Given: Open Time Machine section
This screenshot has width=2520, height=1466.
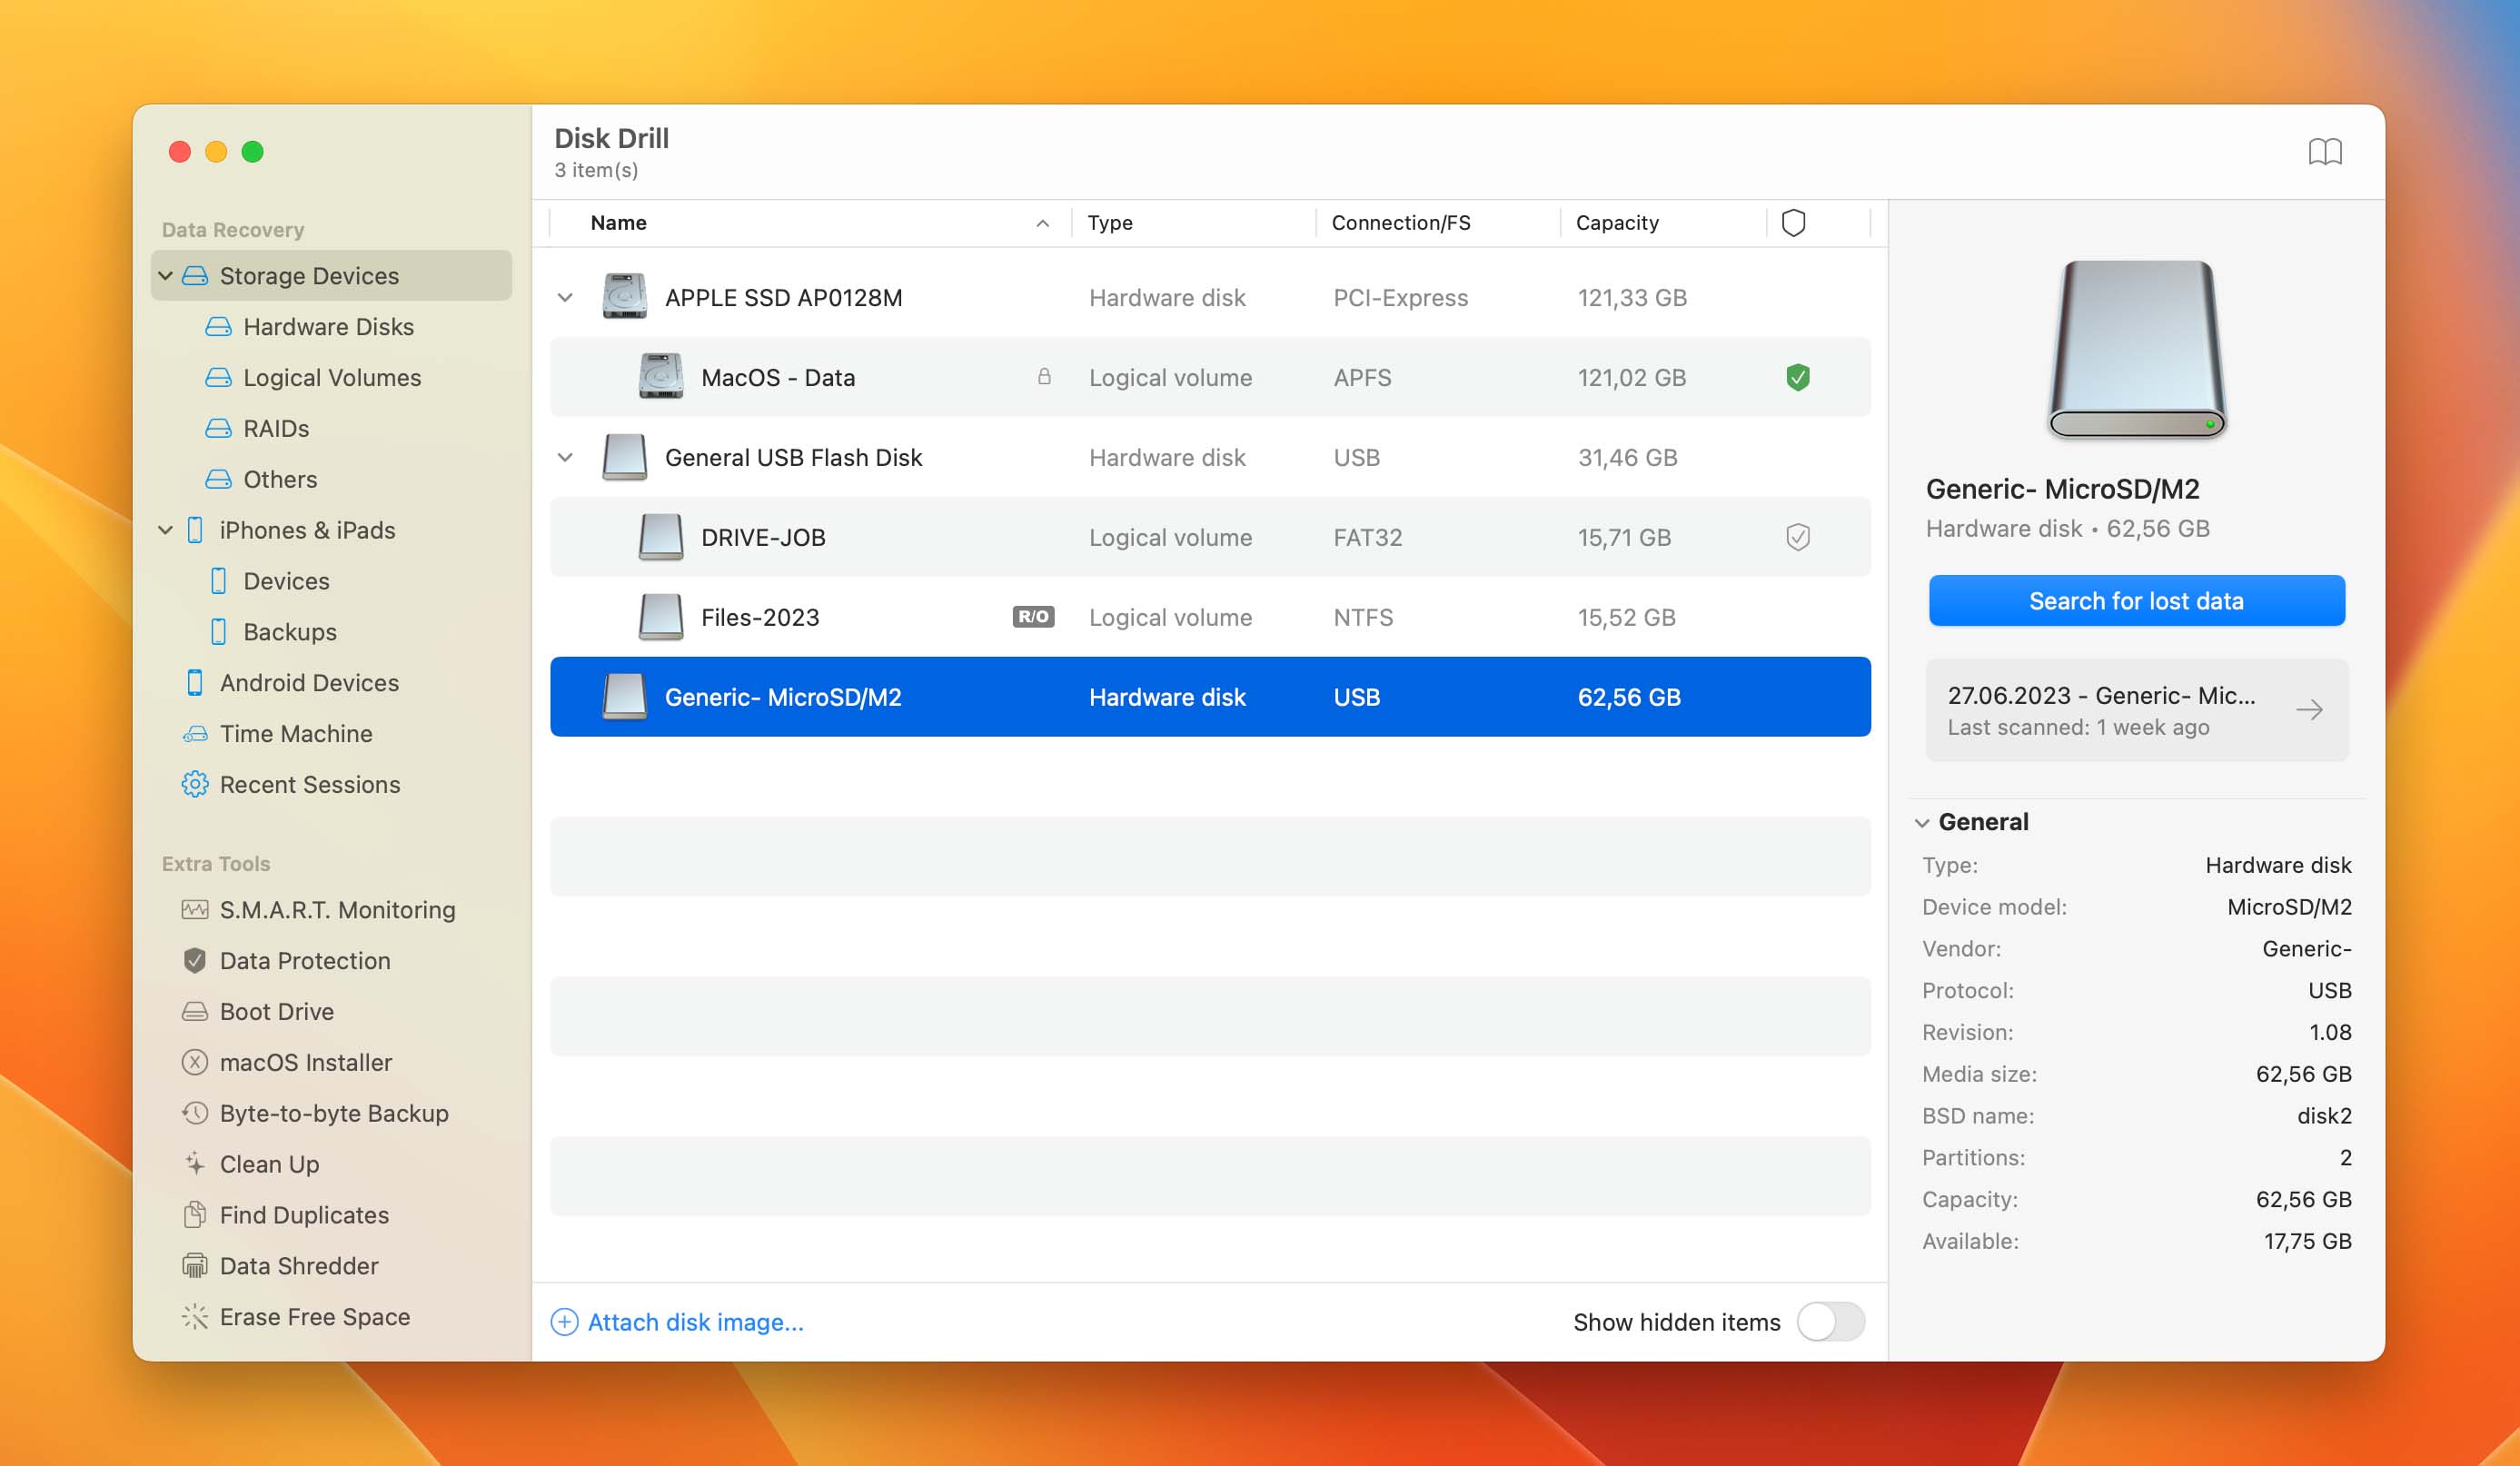Looking at the screenshot, I should 296,734.
